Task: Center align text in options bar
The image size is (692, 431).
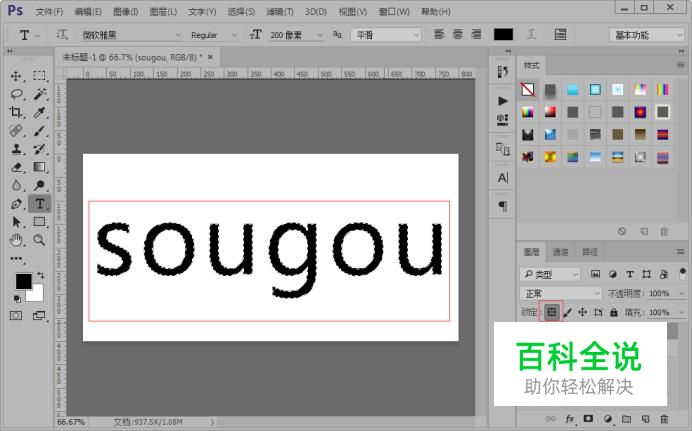Action: click(458, 34)
